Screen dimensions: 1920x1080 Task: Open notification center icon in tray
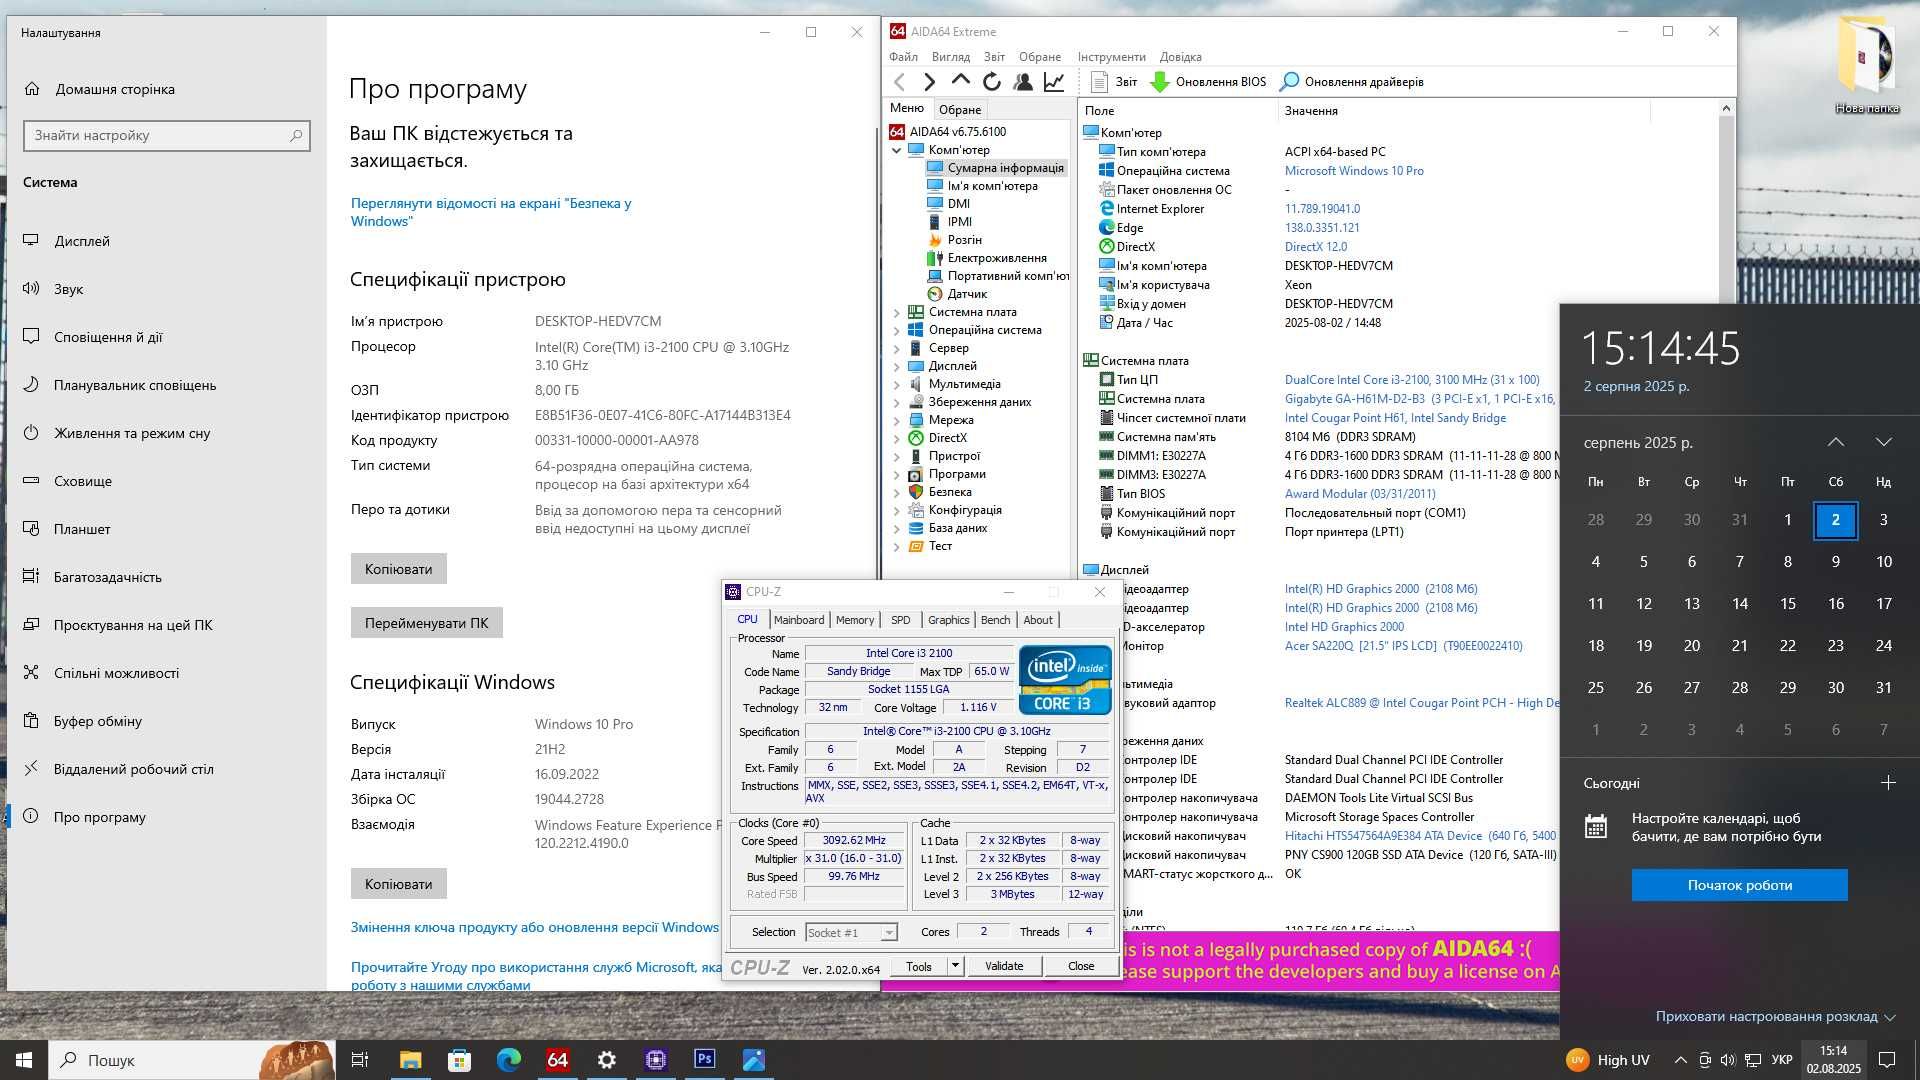[1887, 1060]
